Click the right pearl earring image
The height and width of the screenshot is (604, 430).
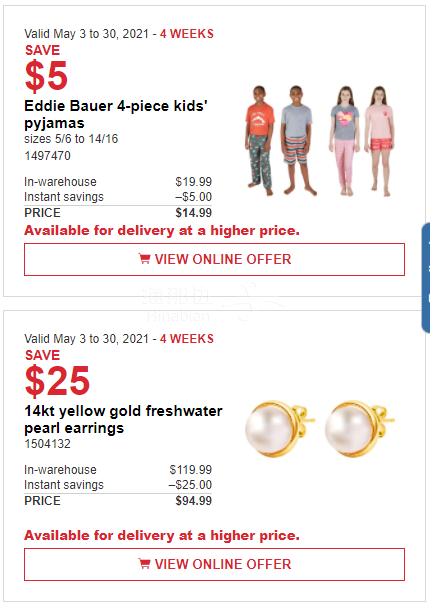pos(359,428)
